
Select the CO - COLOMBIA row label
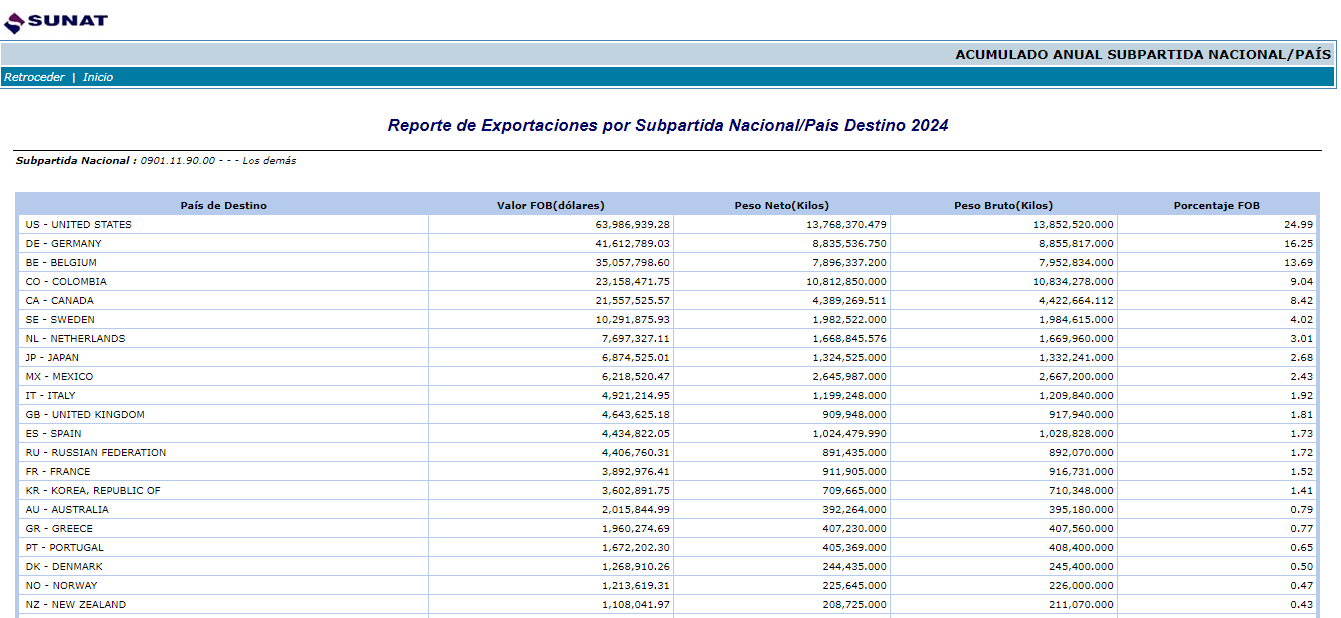(x=66, y=282)
